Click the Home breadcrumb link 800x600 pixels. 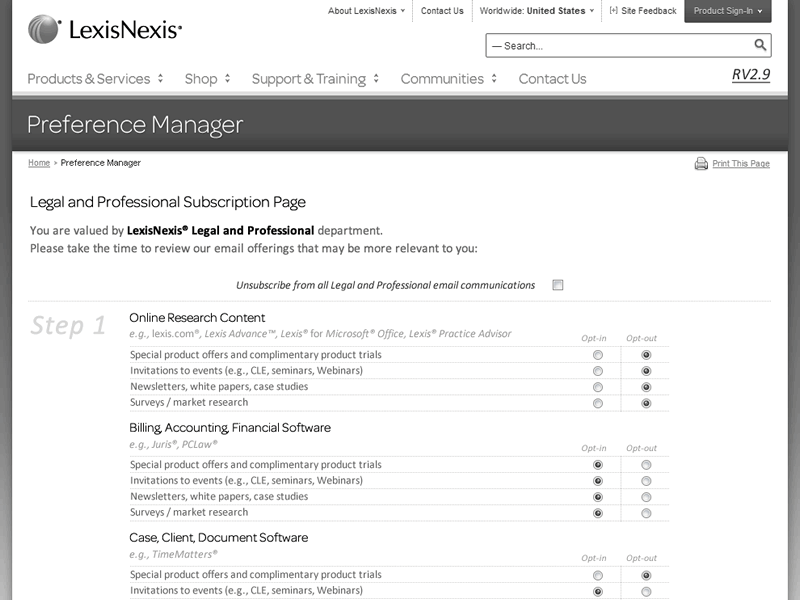[x=39, y=163]
